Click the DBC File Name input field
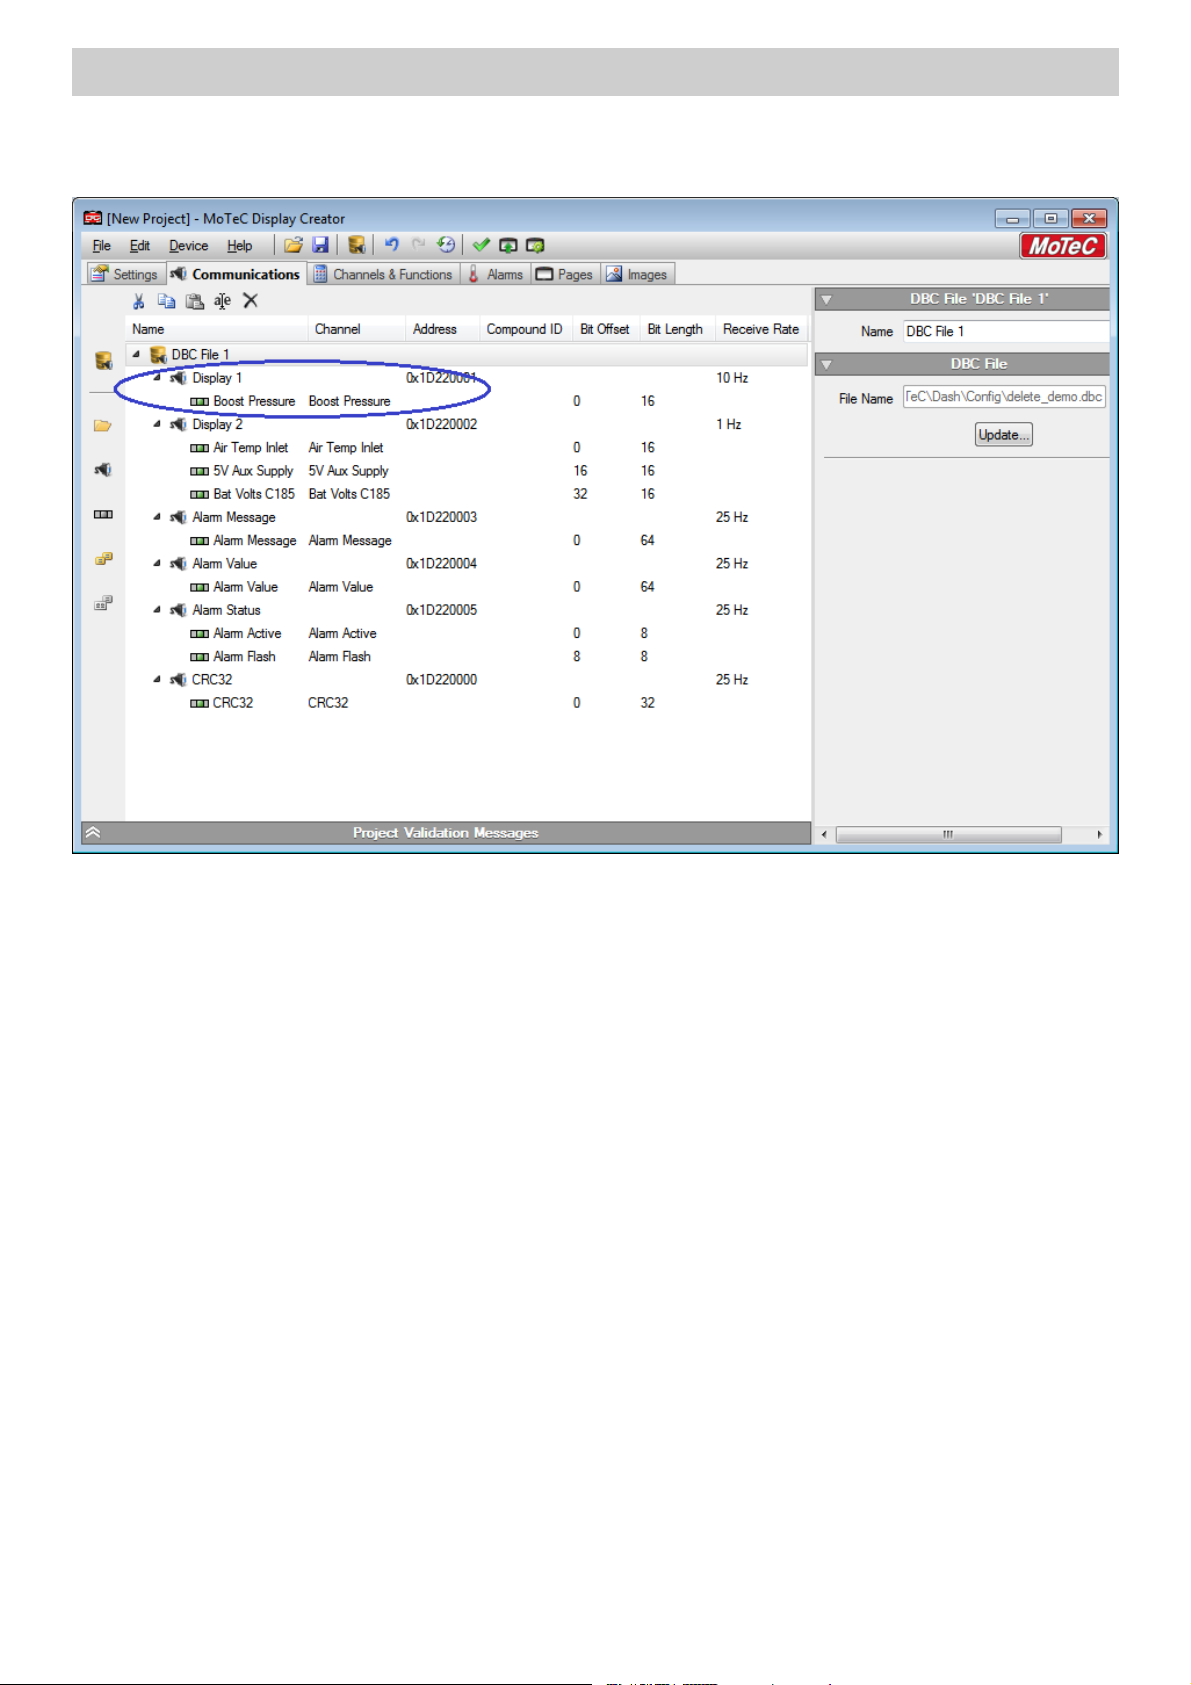The width and height of the screenshot is (1191, 1685). (1003, 397)
